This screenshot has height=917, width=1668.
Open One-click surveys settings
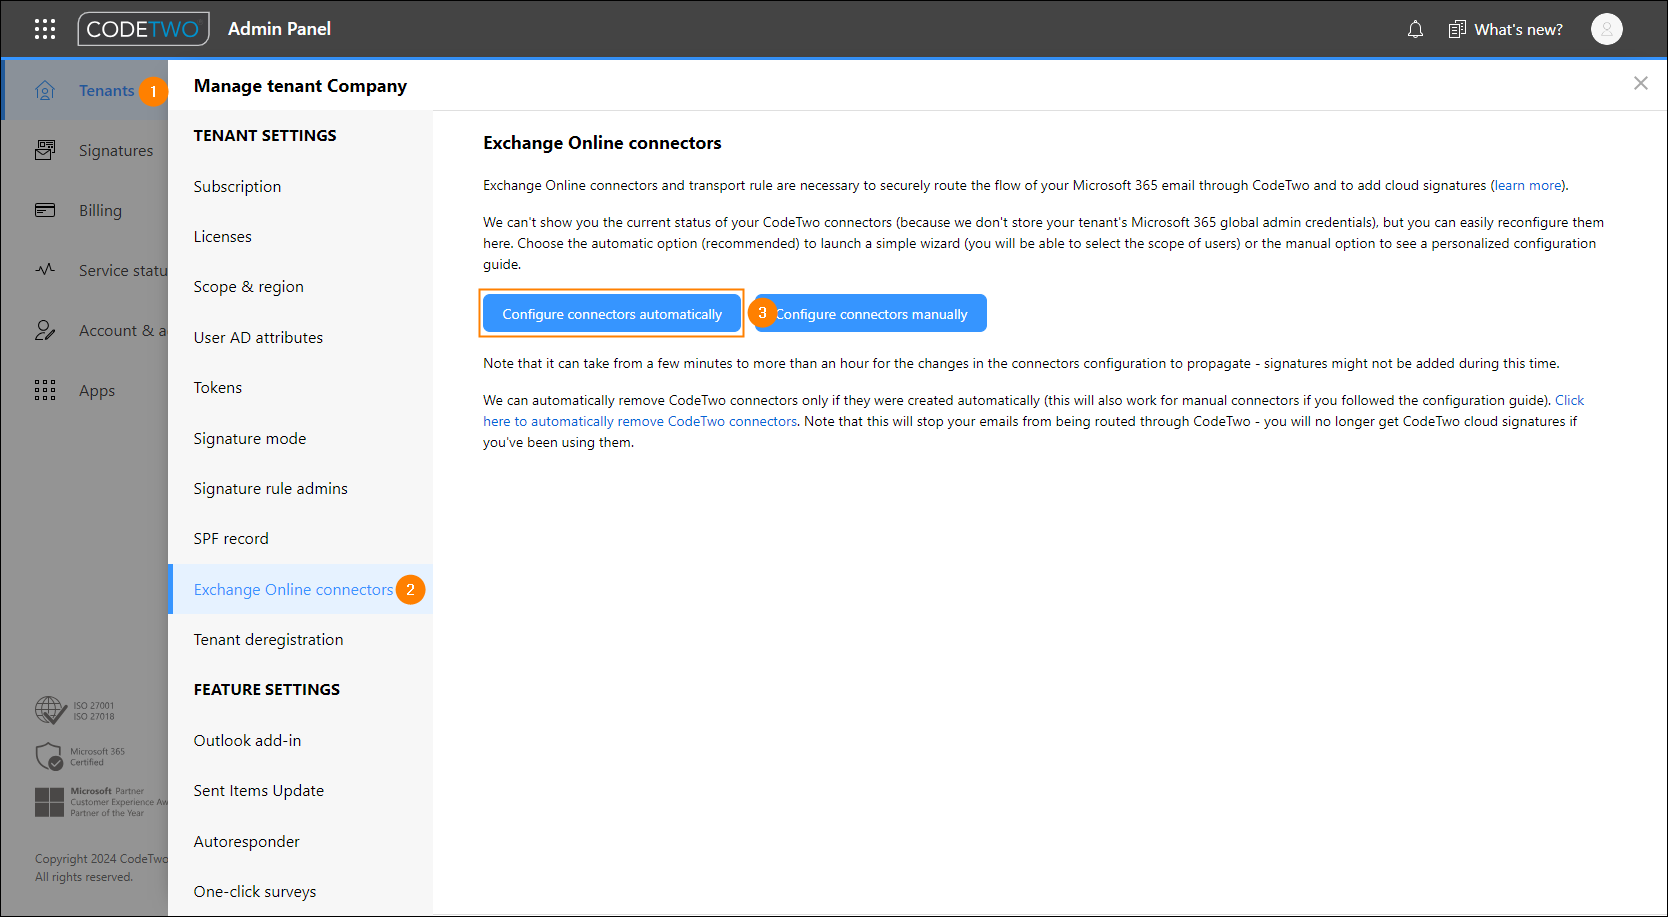click(254, 892)
